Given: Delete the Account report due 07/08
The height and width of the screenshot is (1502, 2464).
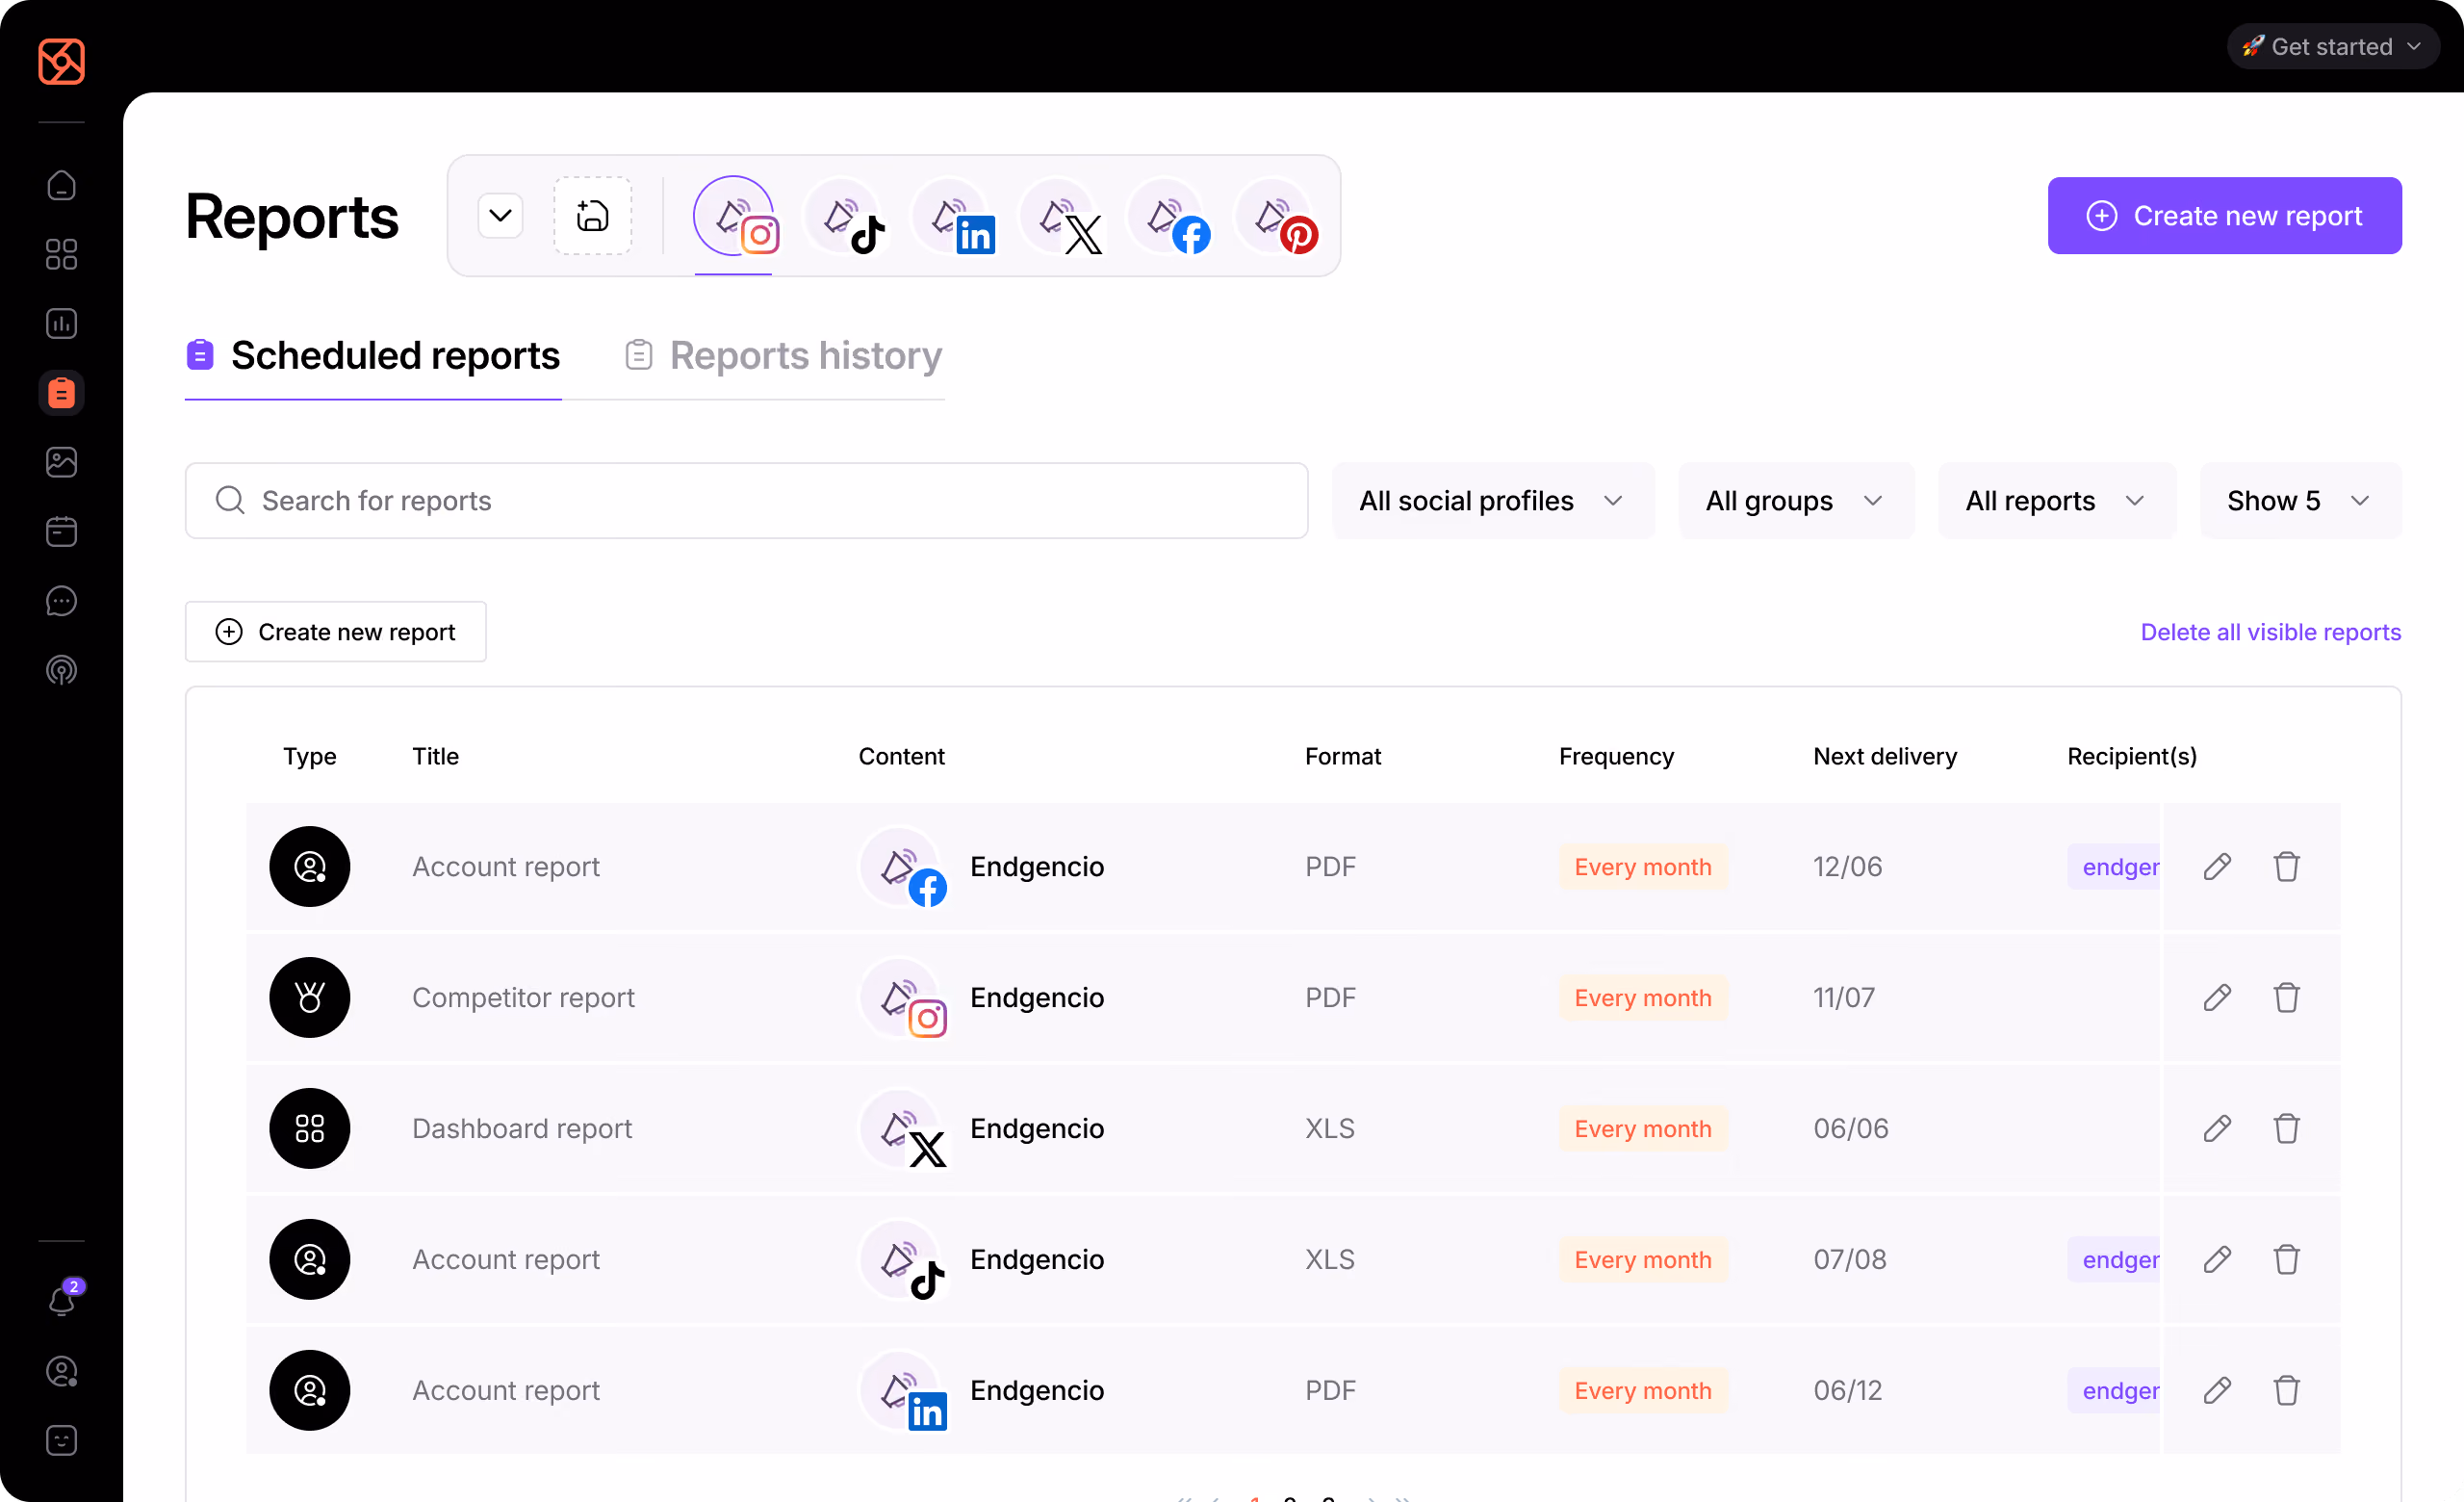Looking at the screenshot, I should coord(2287,1260).
